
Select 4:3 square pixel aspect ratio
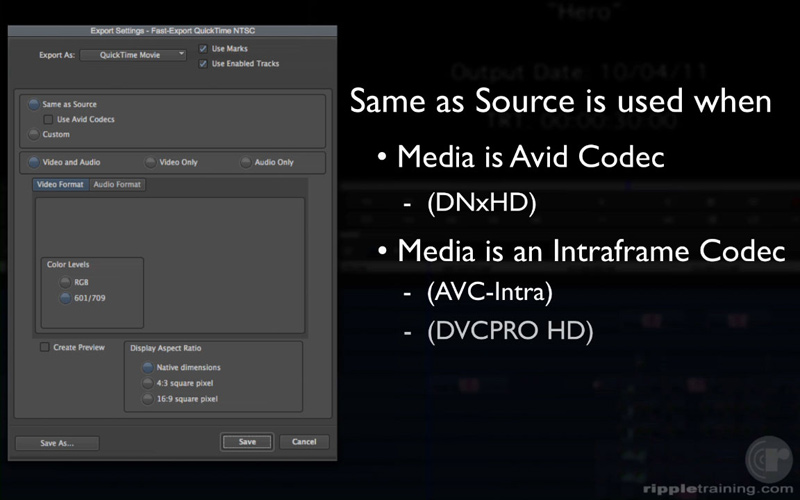147,383
